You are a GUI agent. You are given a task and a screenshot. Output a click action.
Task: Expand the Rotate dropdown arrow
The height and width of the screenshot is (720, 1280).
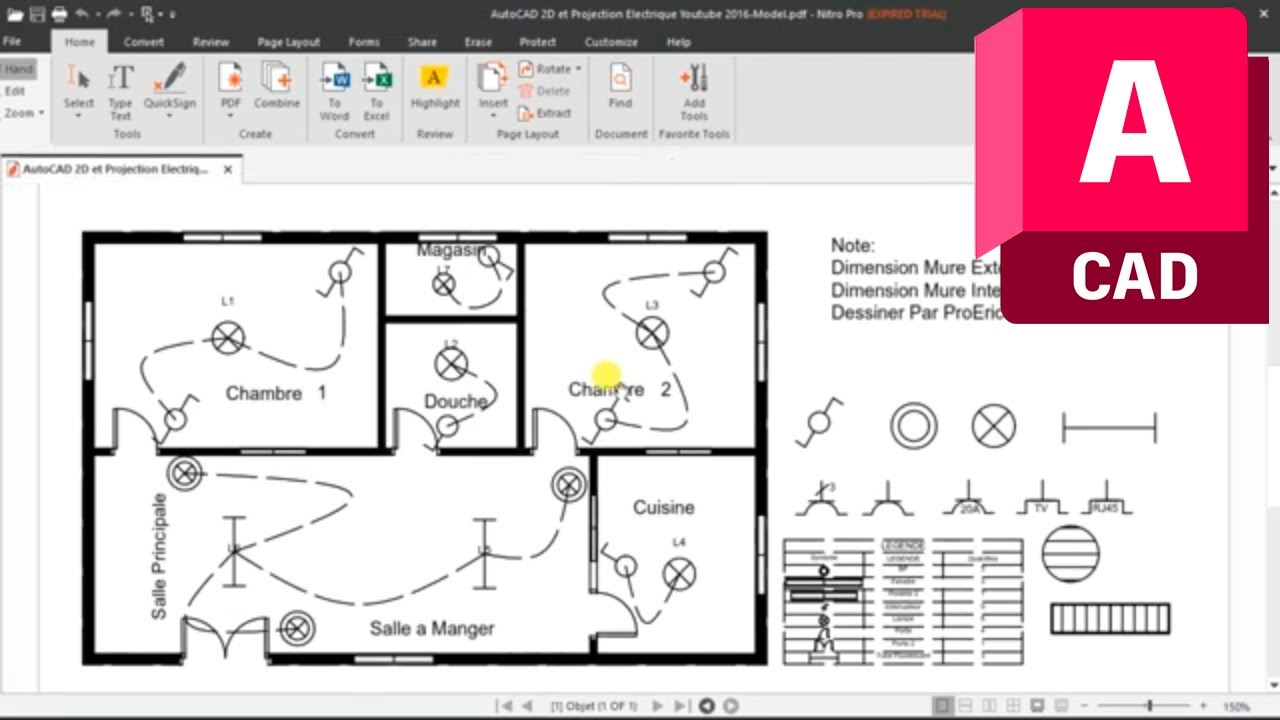(x=578, y=69)
